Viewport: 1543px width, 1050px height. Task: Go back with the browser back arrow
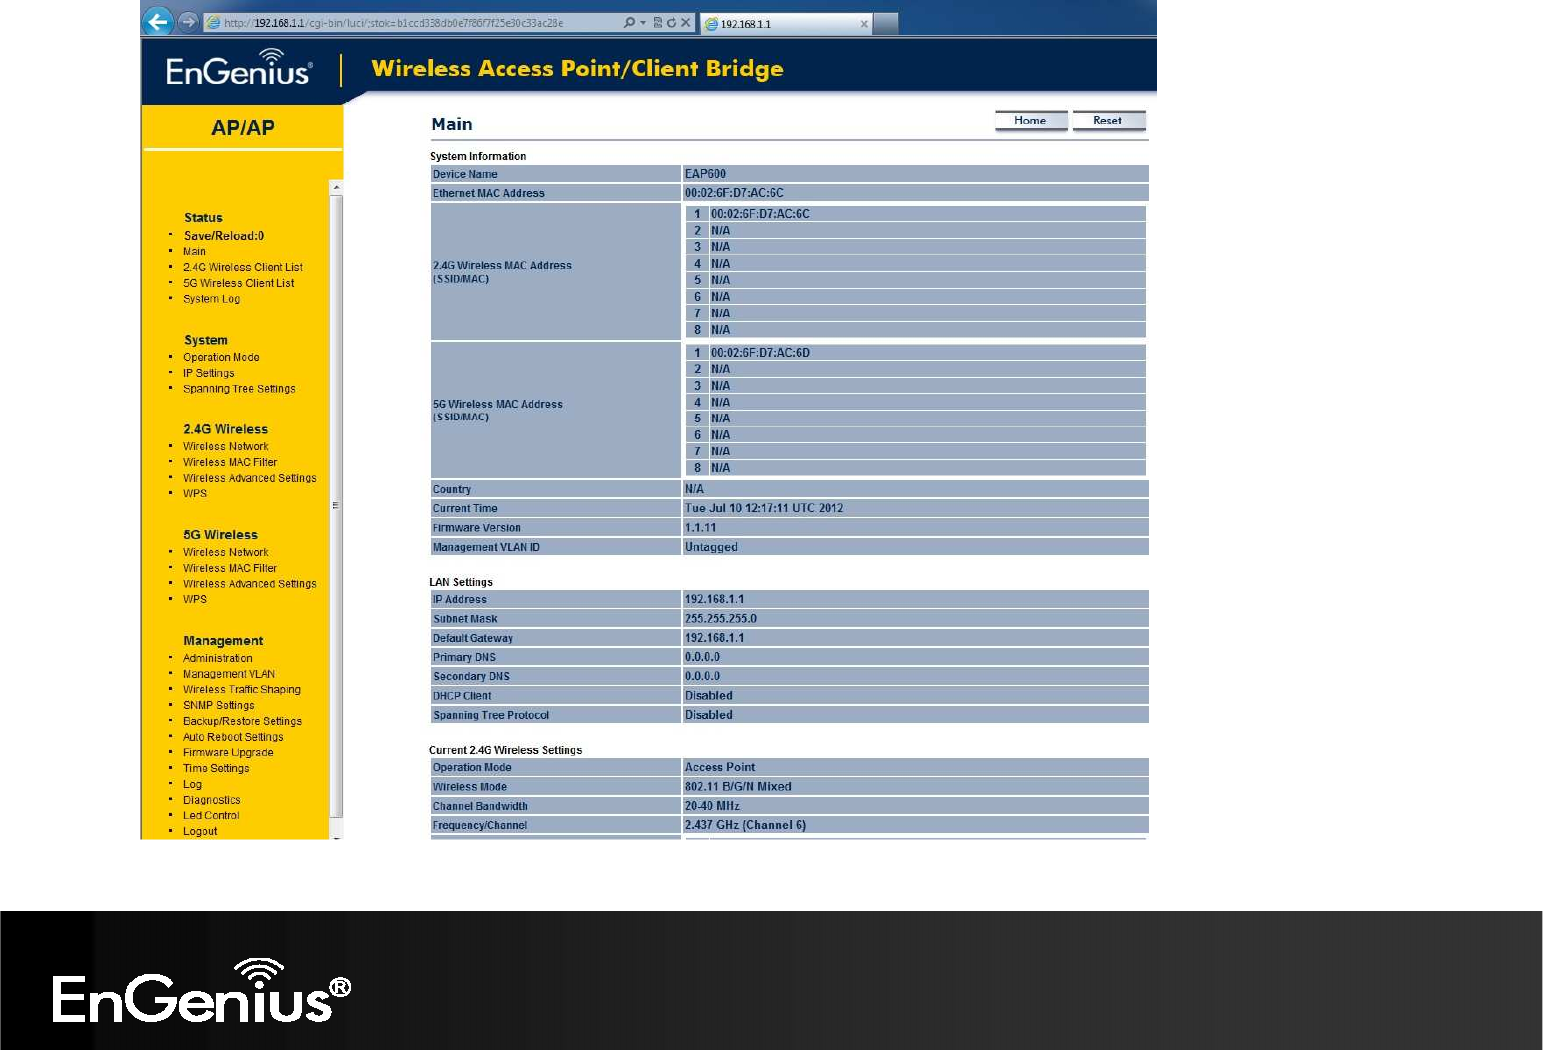pos(157,22)
